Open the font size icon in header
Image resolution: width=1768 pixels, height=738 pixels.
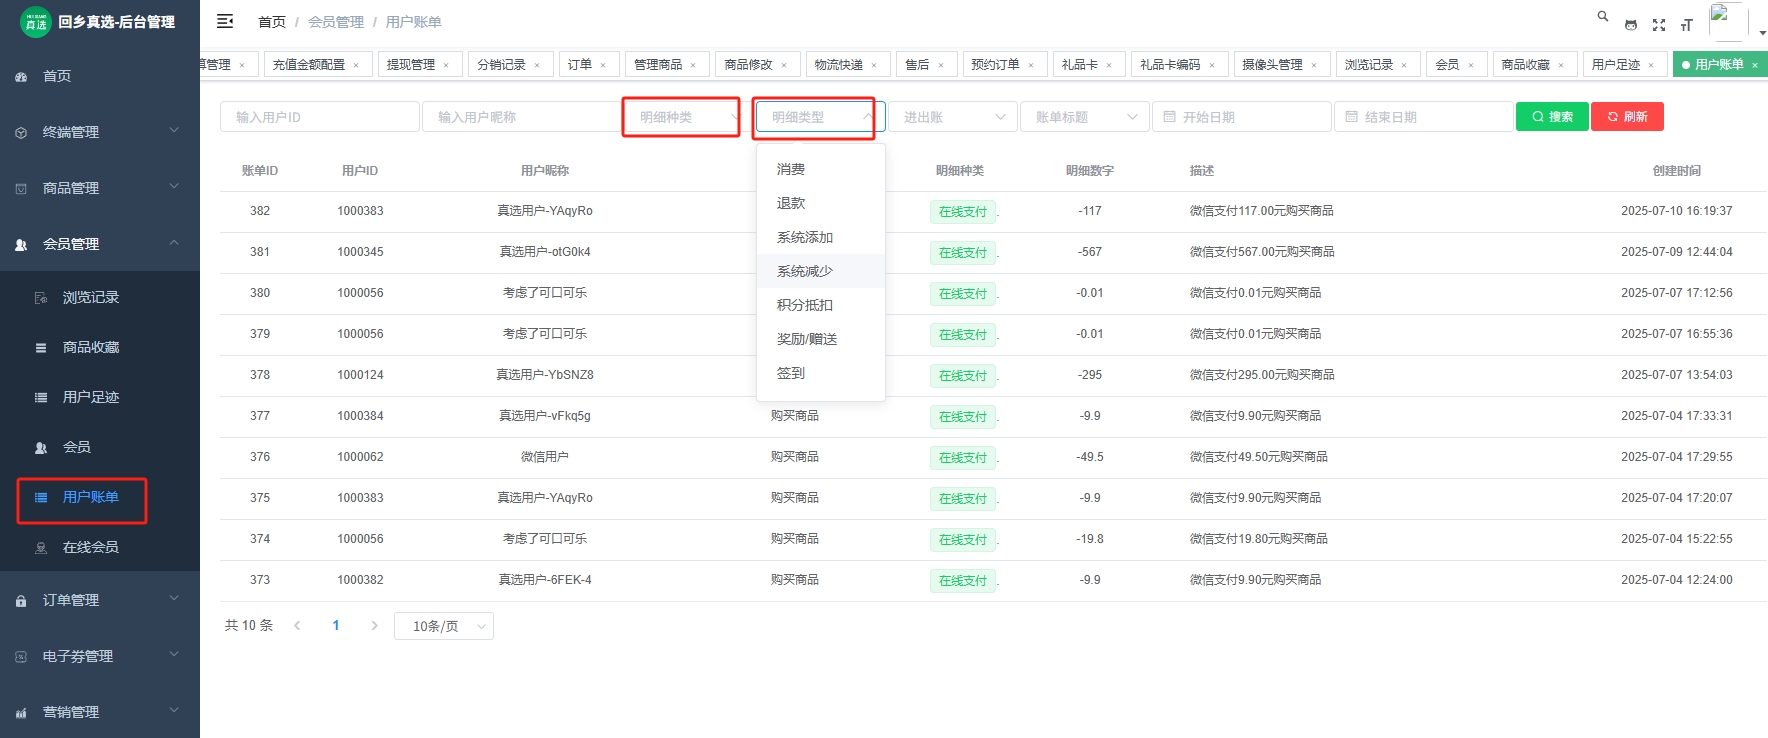1687,25
